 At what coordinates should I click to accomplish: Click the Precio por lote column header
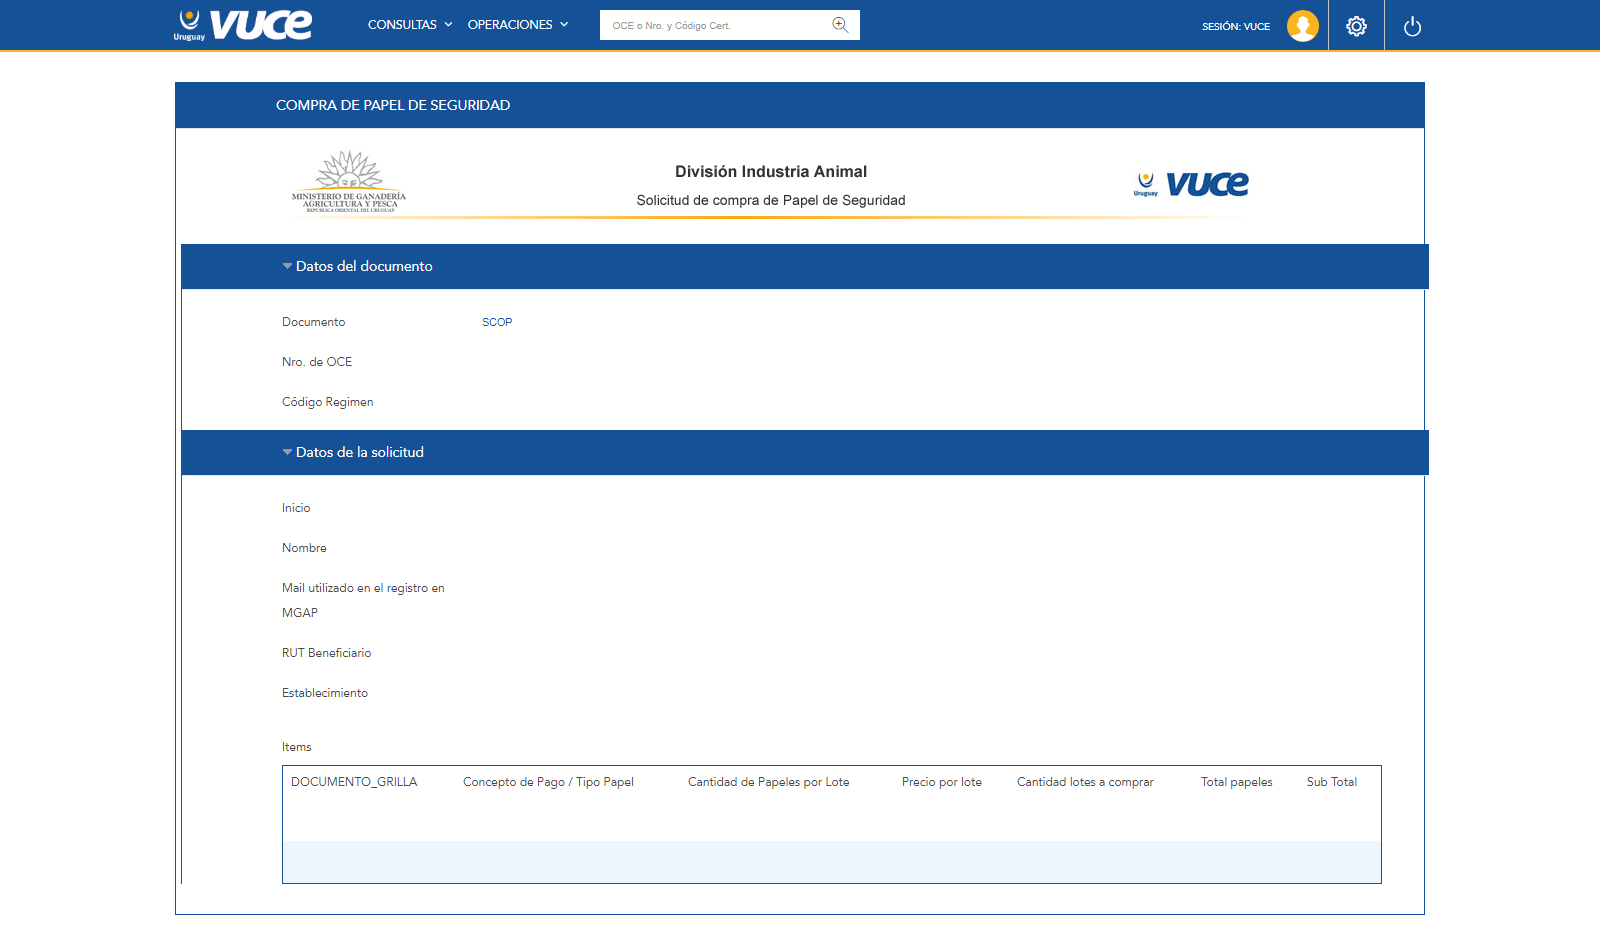tap(941, 782)
